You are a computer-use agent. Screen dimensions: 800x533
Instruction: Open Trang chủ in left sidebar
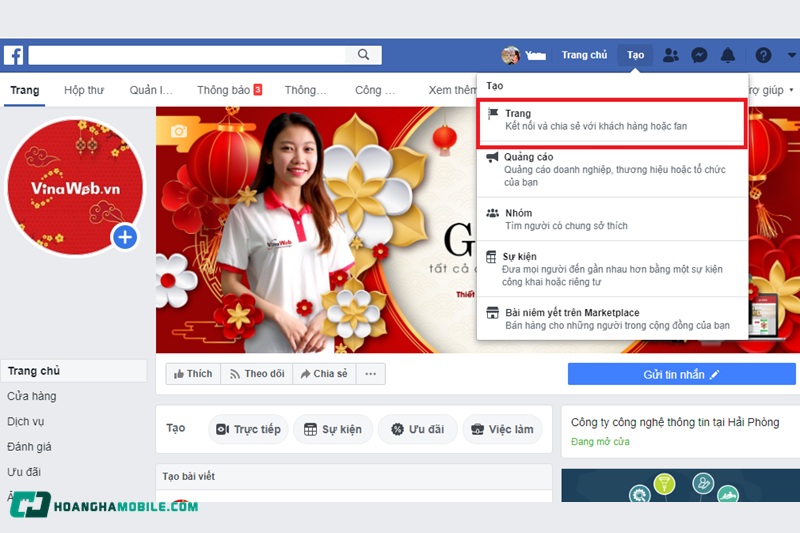click(73, 371)
